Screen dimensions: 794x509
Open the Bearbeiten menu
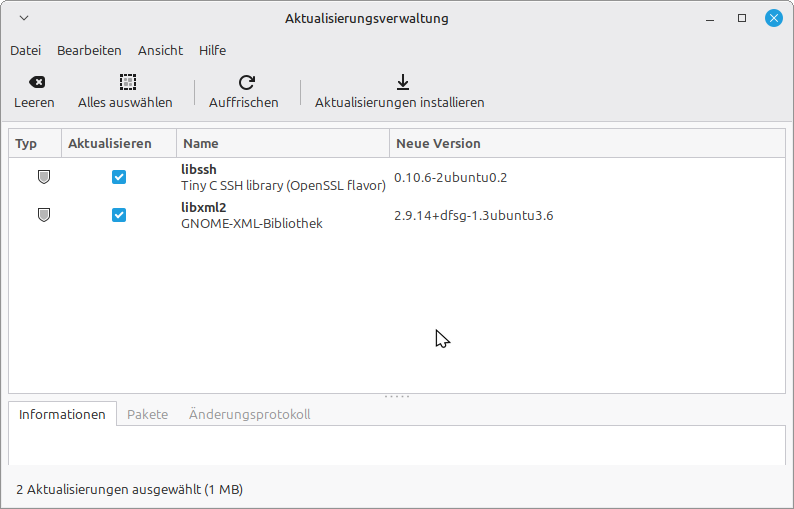[x=89, y=50]
